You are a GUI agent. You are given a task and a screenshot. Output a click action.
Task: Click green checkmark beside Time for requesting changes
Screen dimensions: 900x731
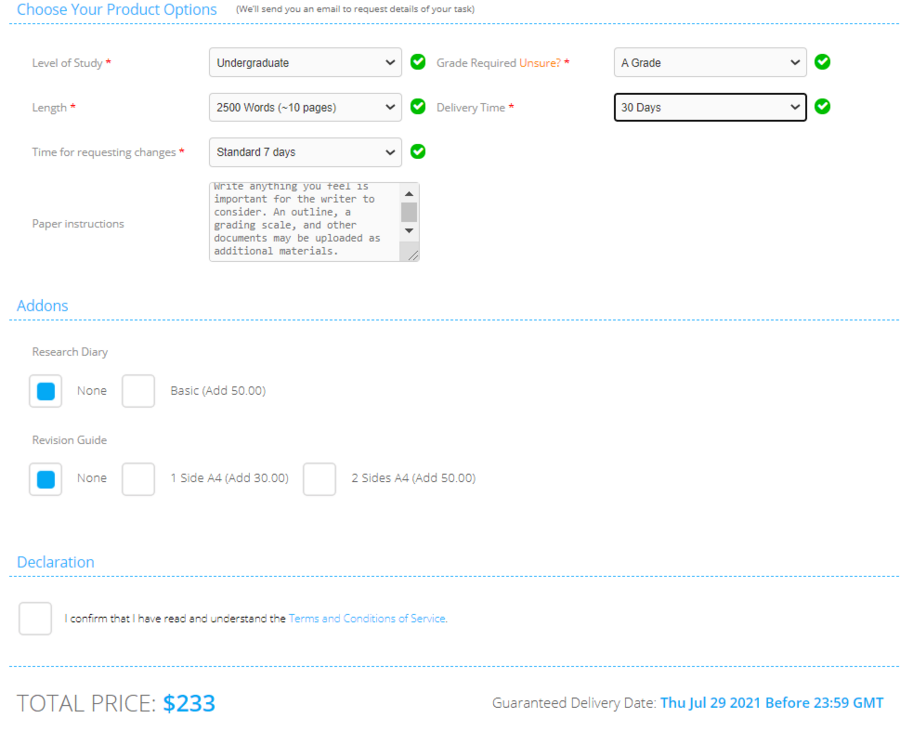pos(418,151)
